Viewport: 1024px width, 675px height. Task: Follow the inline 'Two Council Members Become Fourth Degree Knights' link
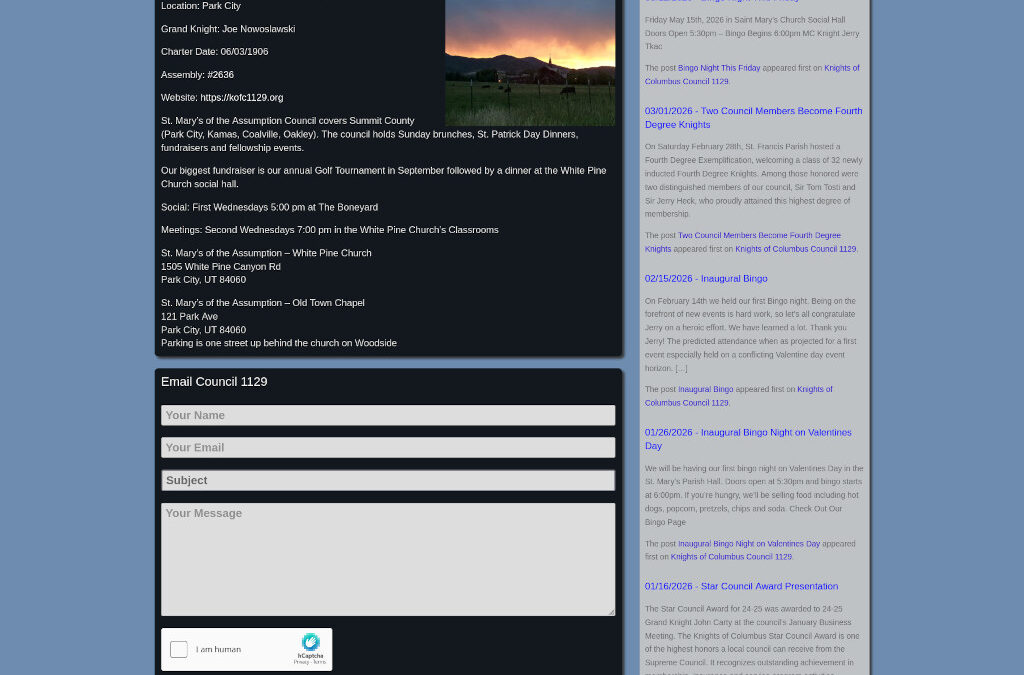(743, 242)
